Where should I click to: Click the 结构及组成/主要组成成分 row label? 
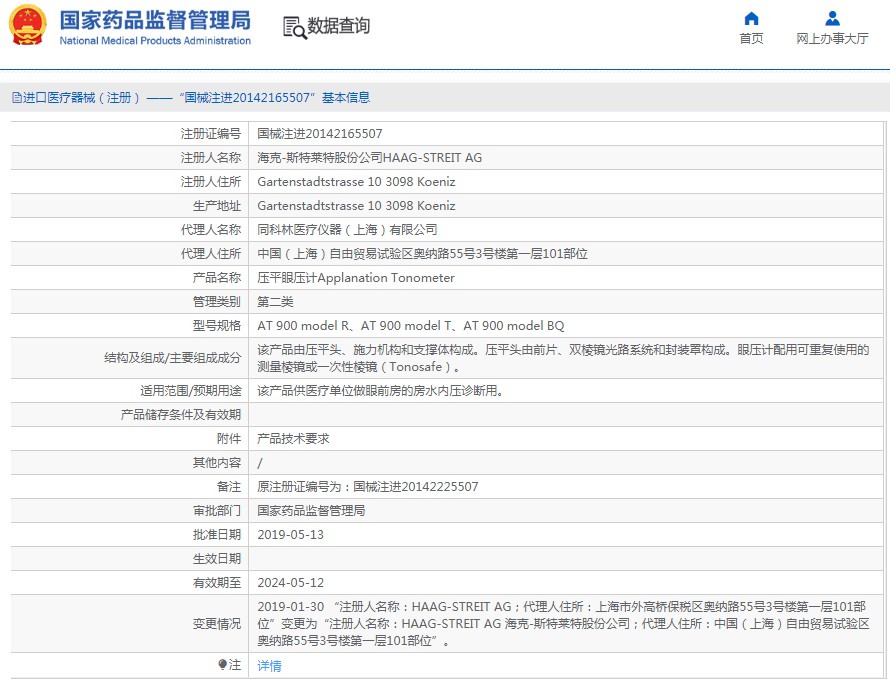click(x=173, y=358)
